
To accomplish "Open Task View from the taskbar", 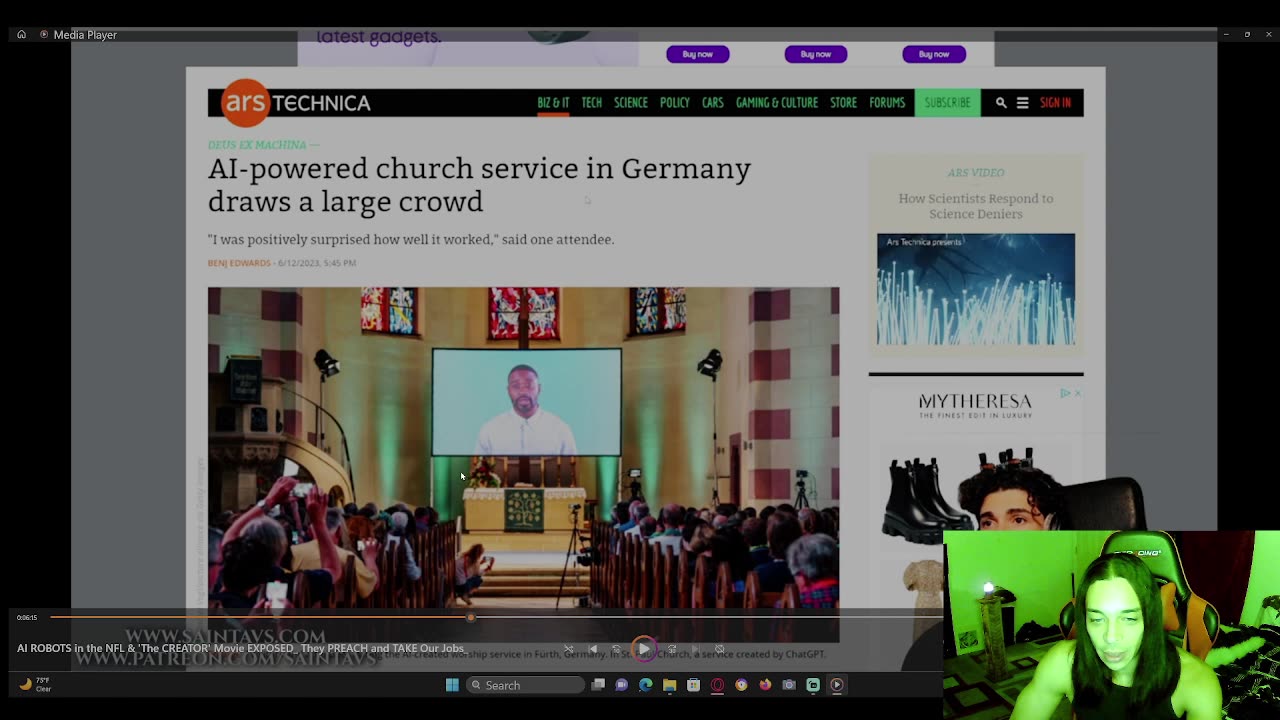I will tap(598, 685).
